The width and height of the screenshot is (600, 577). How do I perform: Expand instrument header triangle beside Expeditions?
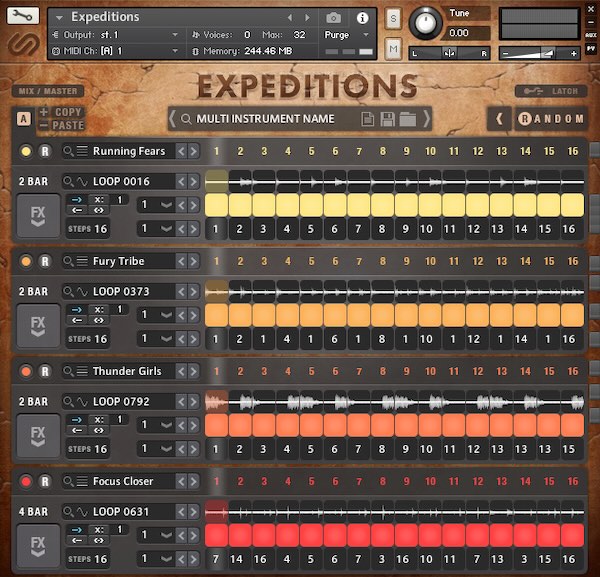59,18
